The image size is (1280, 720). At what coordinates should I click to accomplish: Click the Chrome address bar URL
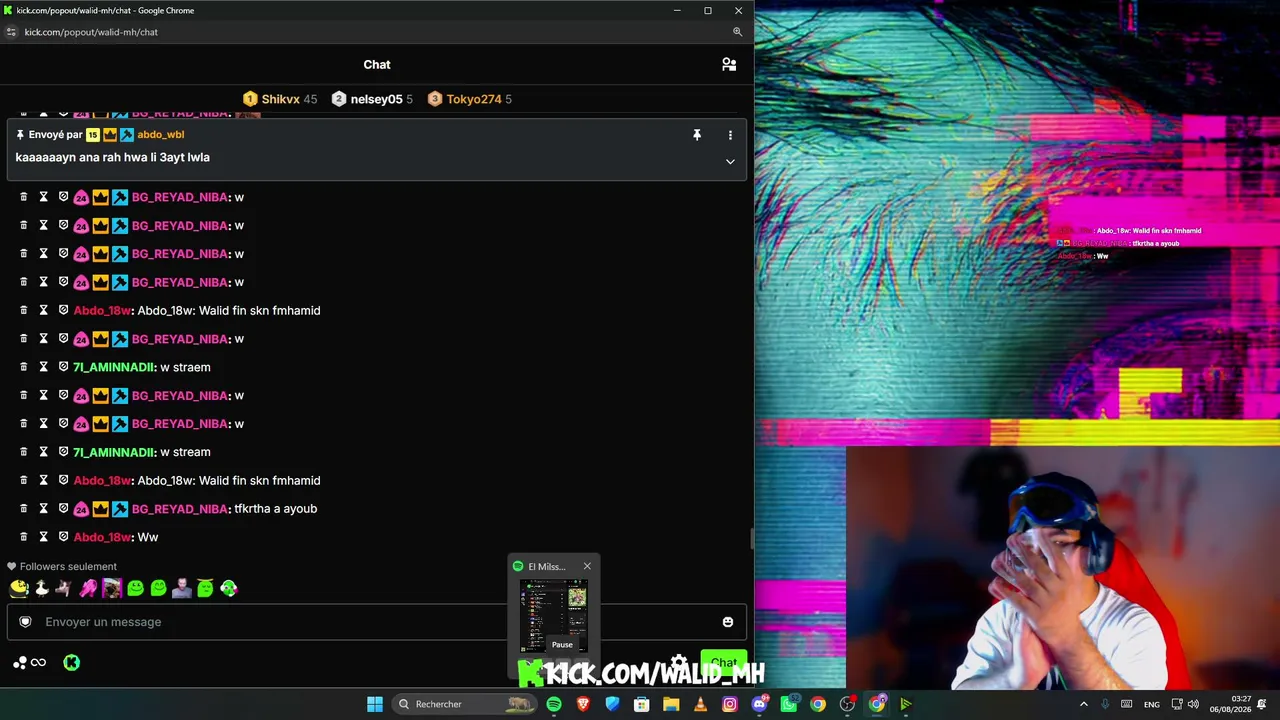[x=91, y=32]
